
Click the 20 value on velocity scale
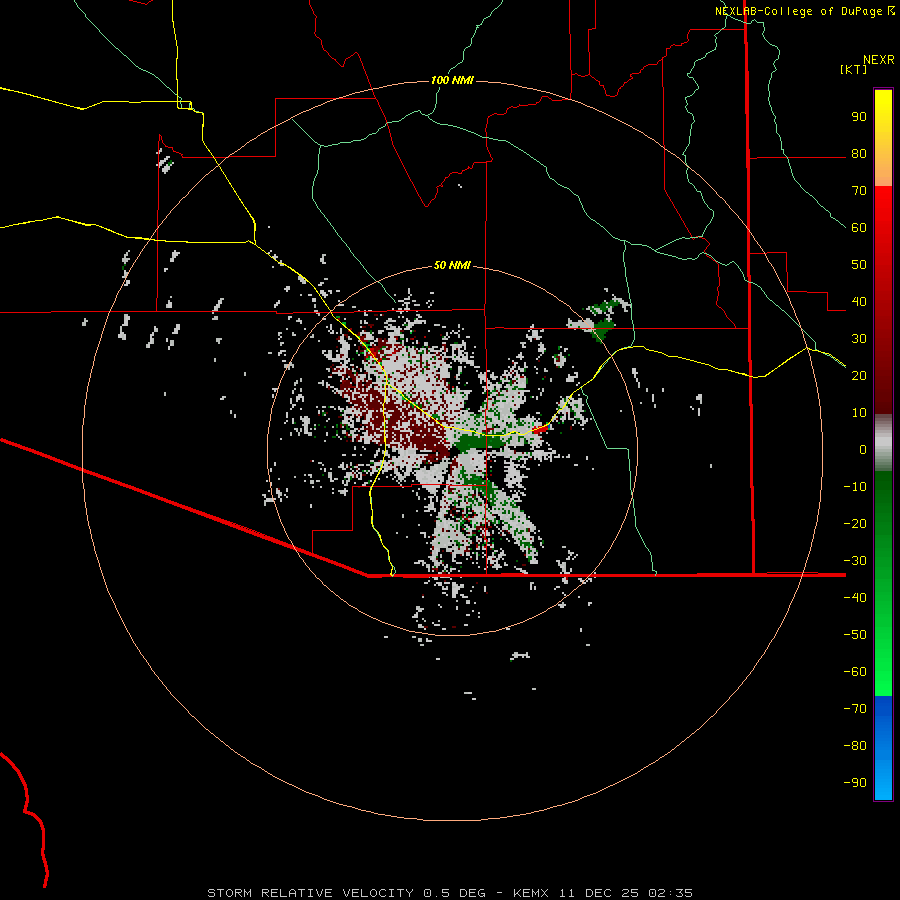(x=859, y=376)
